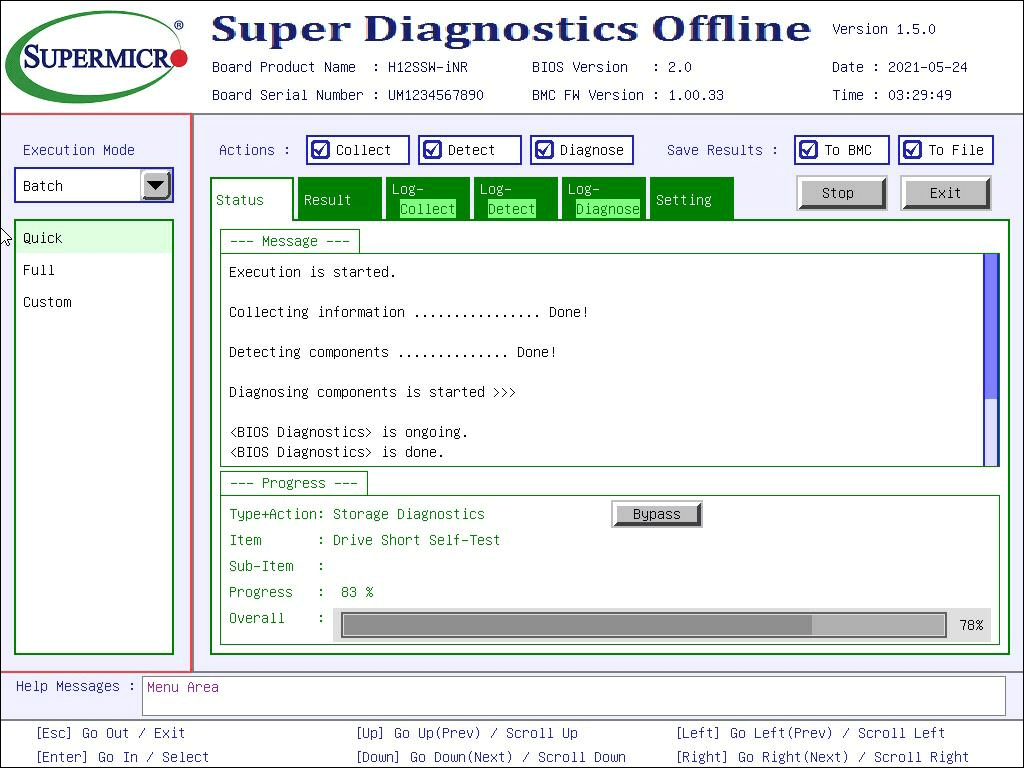Select the Status tab
This screenshot has height=768, width=1024.
click(x=251, y=199)
